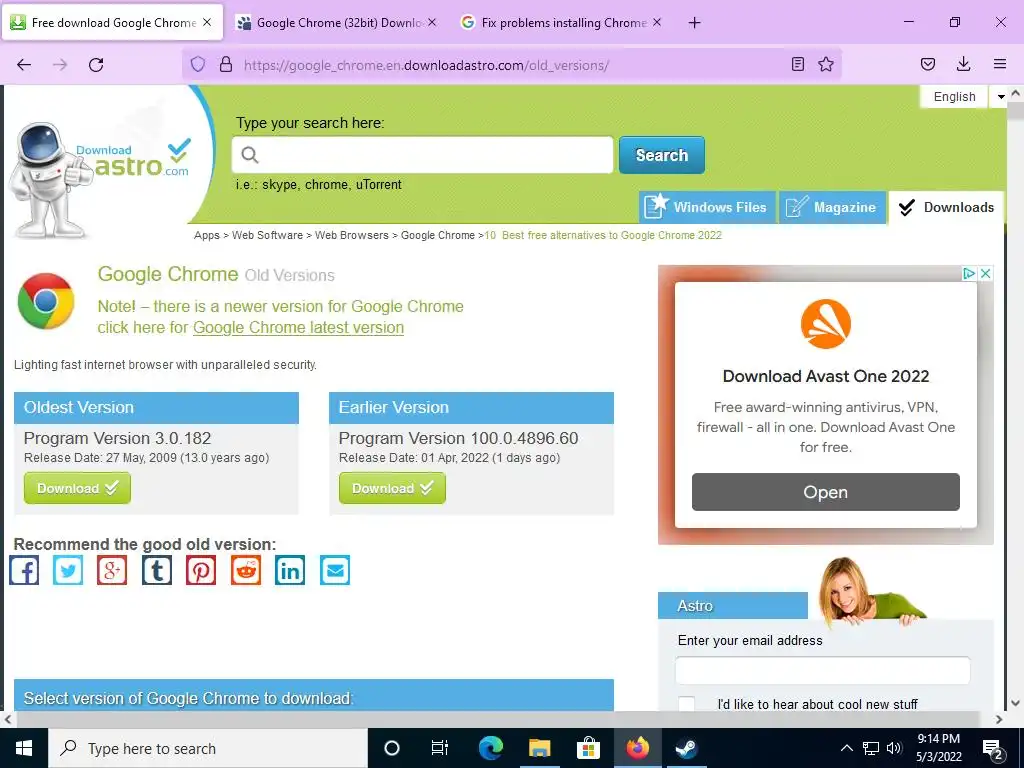Select the Downloads tab

click(x=946, y=208)
